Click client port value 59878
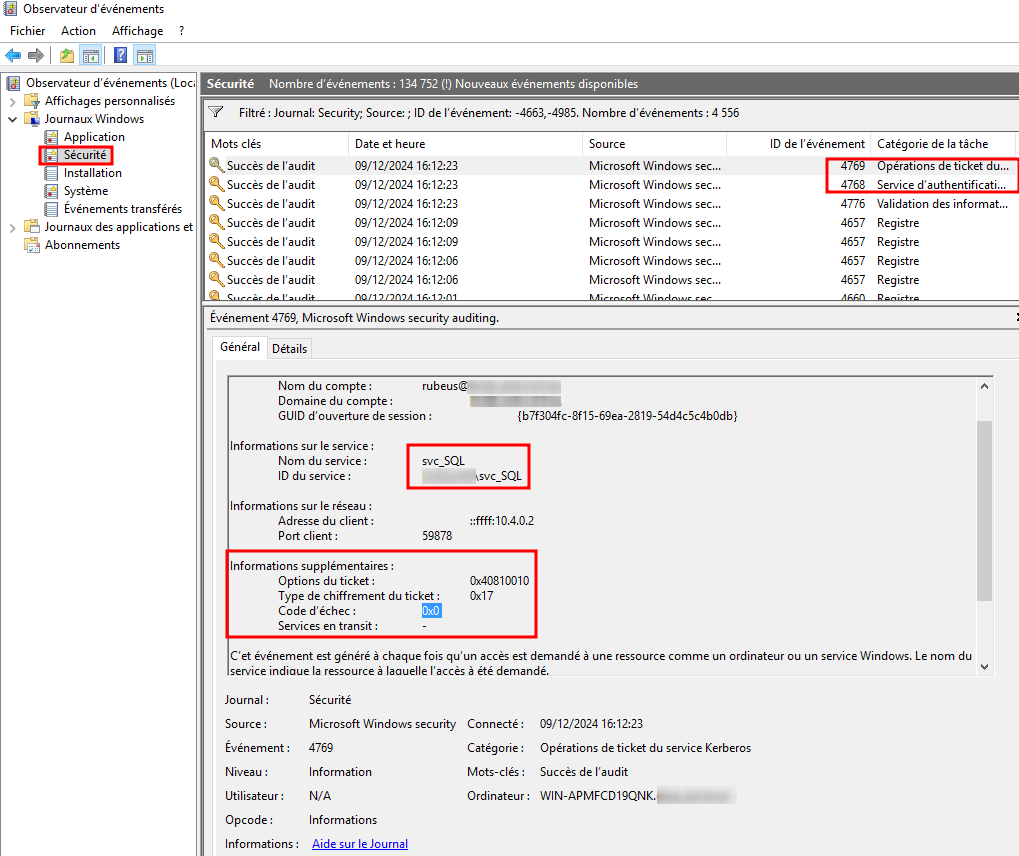 [x=437, y=536]
